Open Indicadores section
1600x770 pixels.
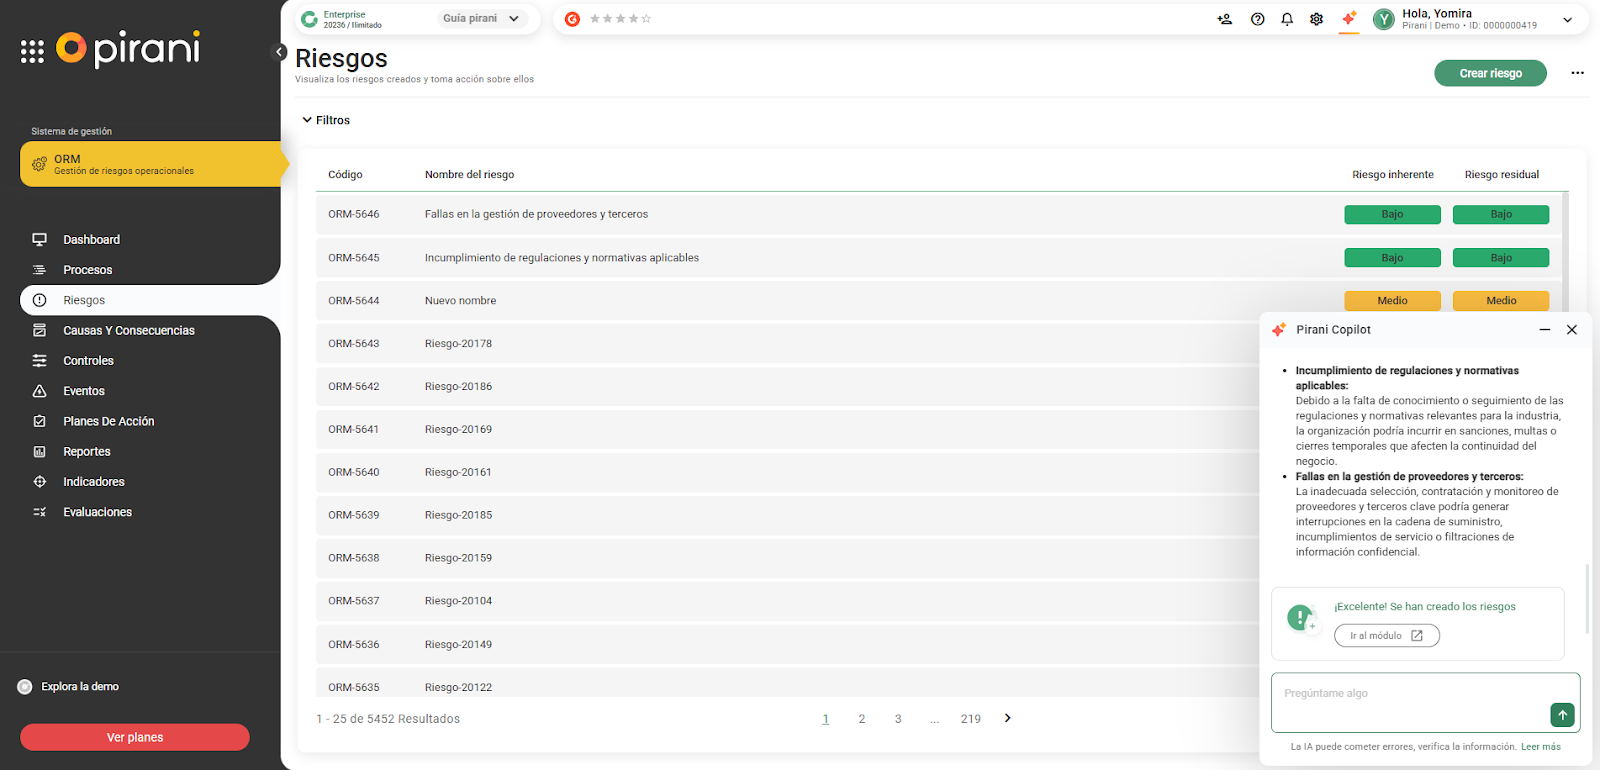click(93, 482)
